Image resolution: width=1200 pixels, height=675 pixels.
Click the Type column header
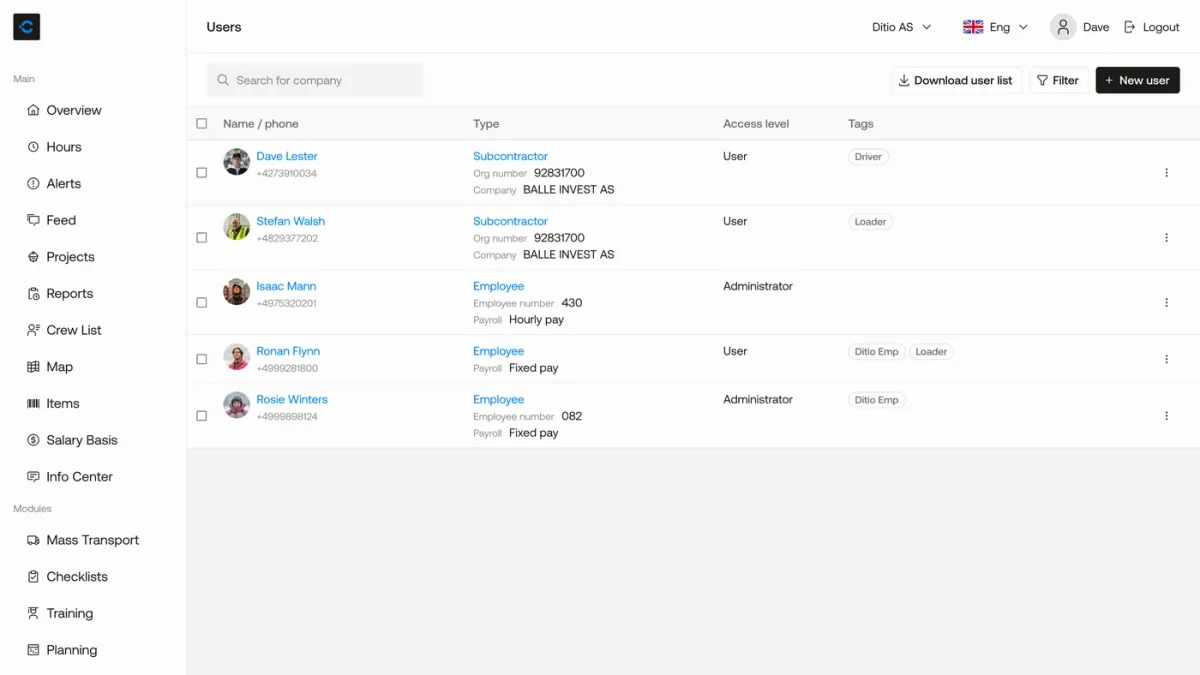[486, 124]
